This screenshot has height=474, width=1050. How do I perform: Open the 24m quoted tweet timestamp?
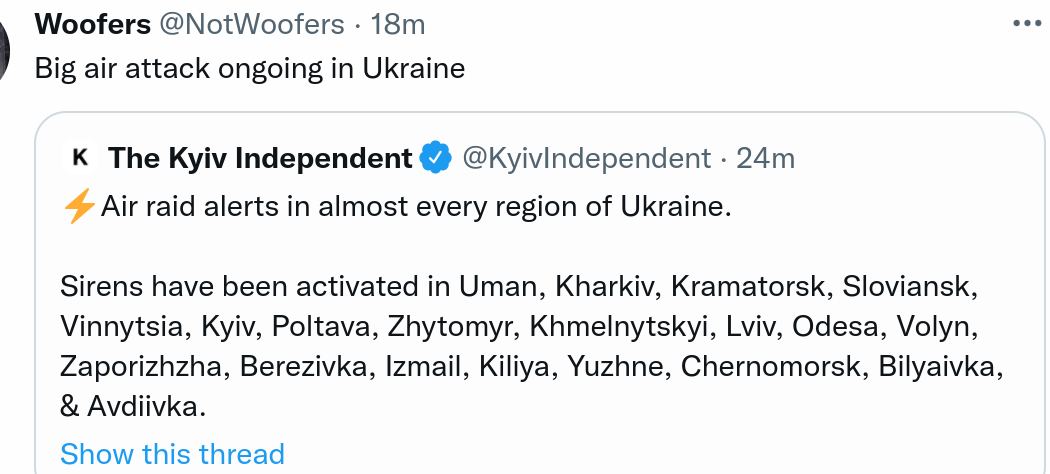(765, 159)
